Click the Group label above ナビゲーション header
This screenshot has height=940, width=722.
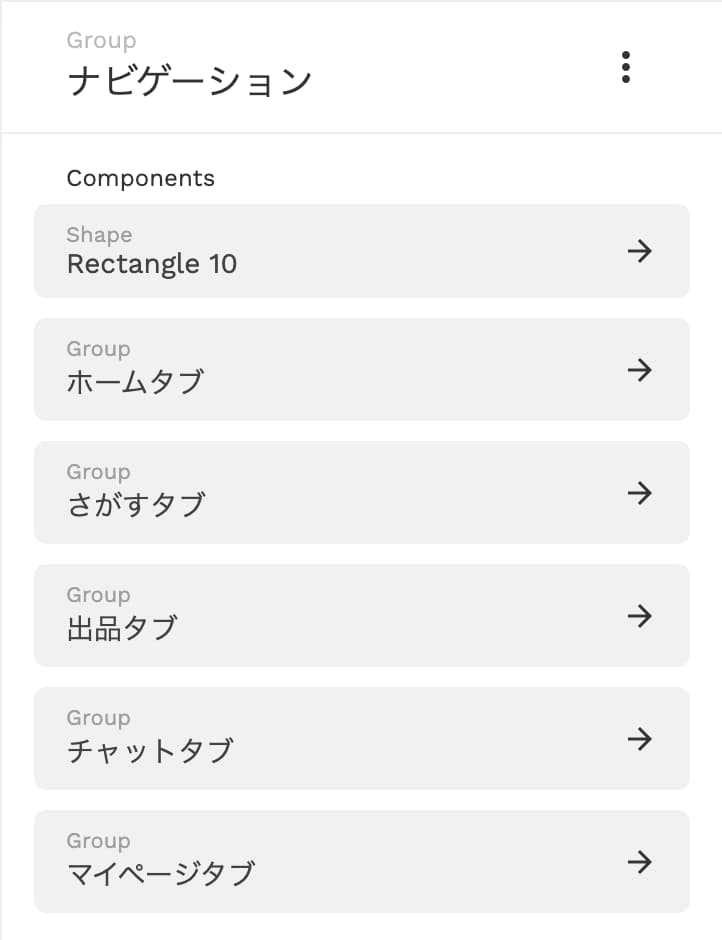click(x=101, y=41)
